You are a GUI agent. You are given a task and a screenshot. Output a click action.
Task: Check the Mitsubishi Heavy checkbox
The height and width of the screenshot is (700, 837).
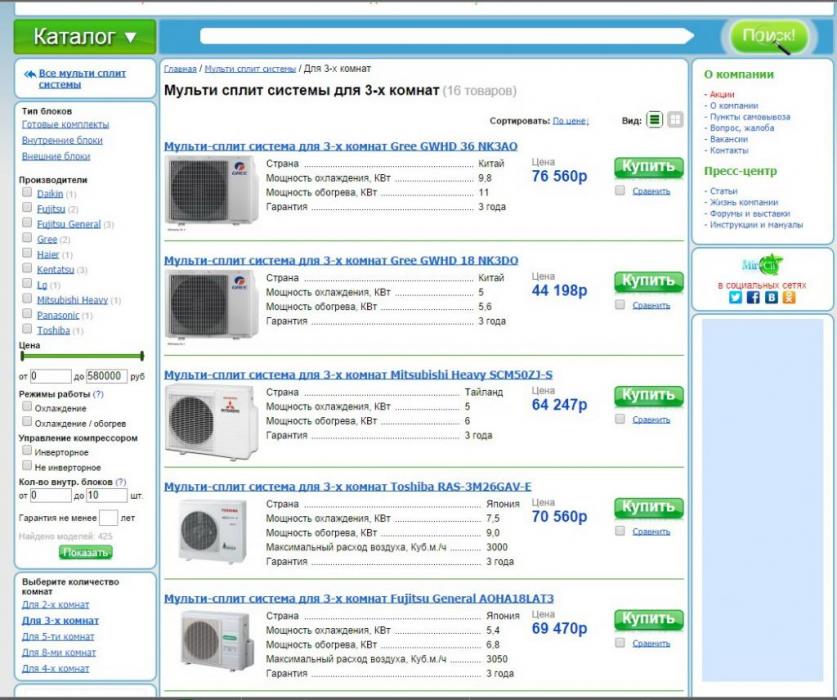27,298
